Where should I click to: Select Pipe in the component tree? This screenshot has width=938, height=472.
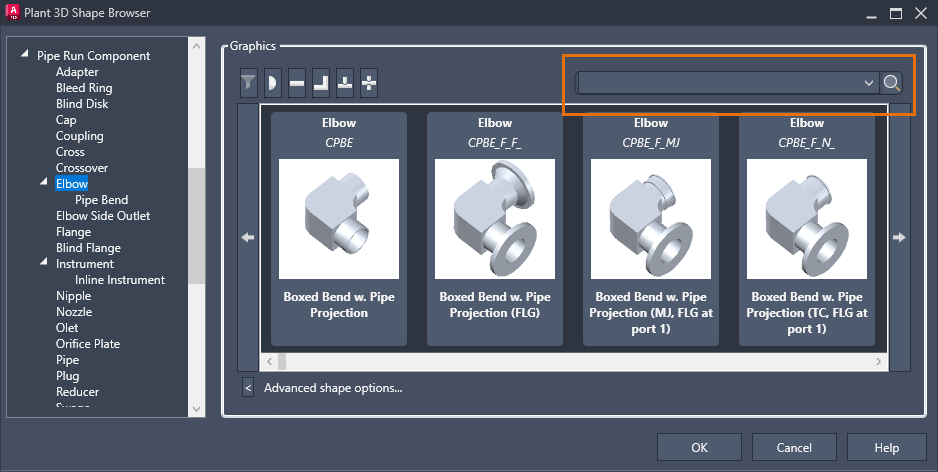[x=67, y=360]
